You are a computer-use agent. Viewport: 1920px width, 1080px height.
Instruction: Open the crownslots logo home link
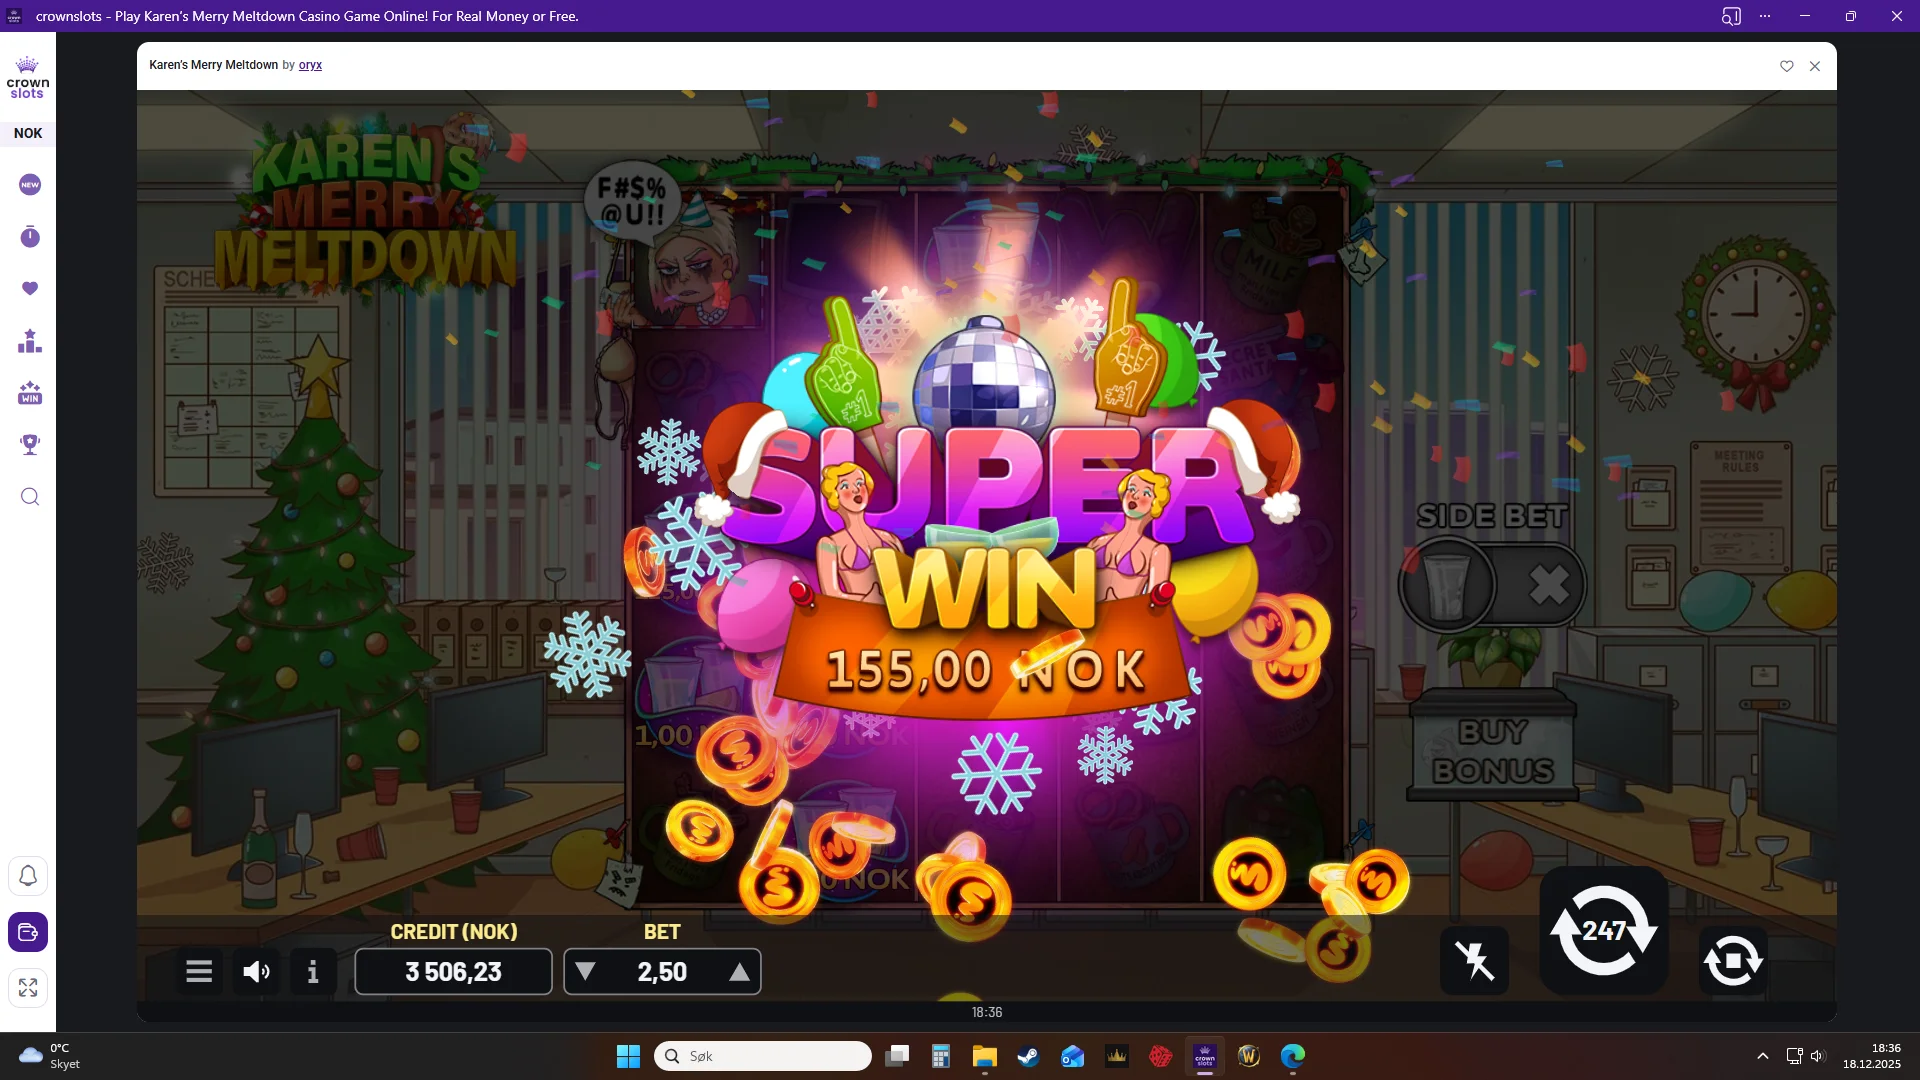coord(28,78)
